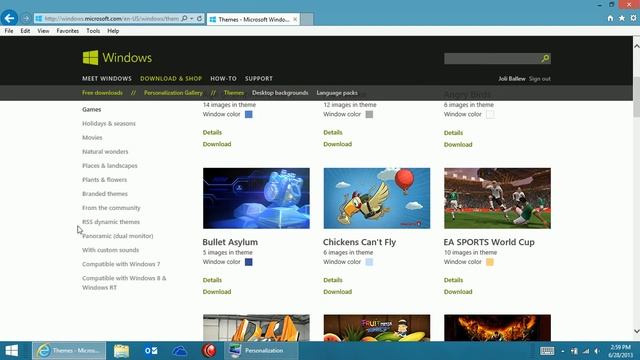Download the Chickens Can't Fly theme
This screenshot has width=640, height=360.
click(x=338, y=292)
